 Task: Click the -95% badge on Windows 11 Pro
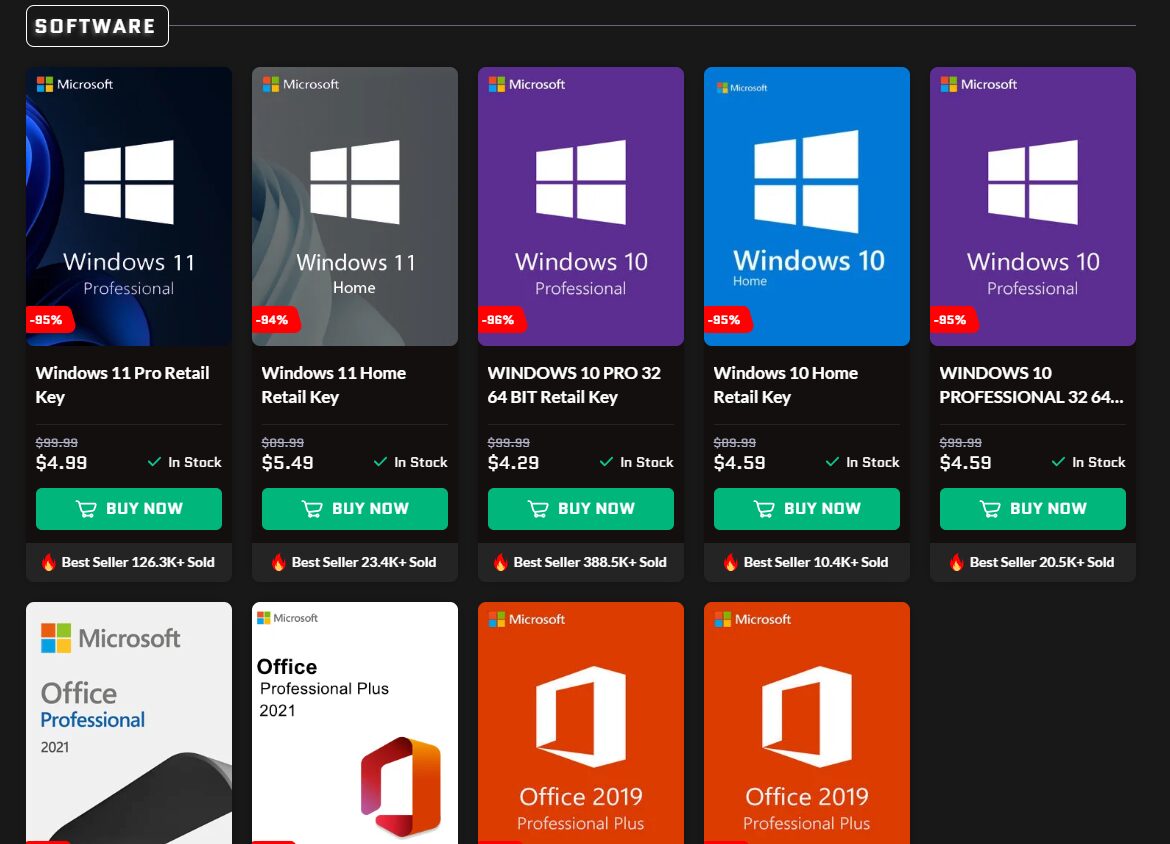(x=48, y=320)
